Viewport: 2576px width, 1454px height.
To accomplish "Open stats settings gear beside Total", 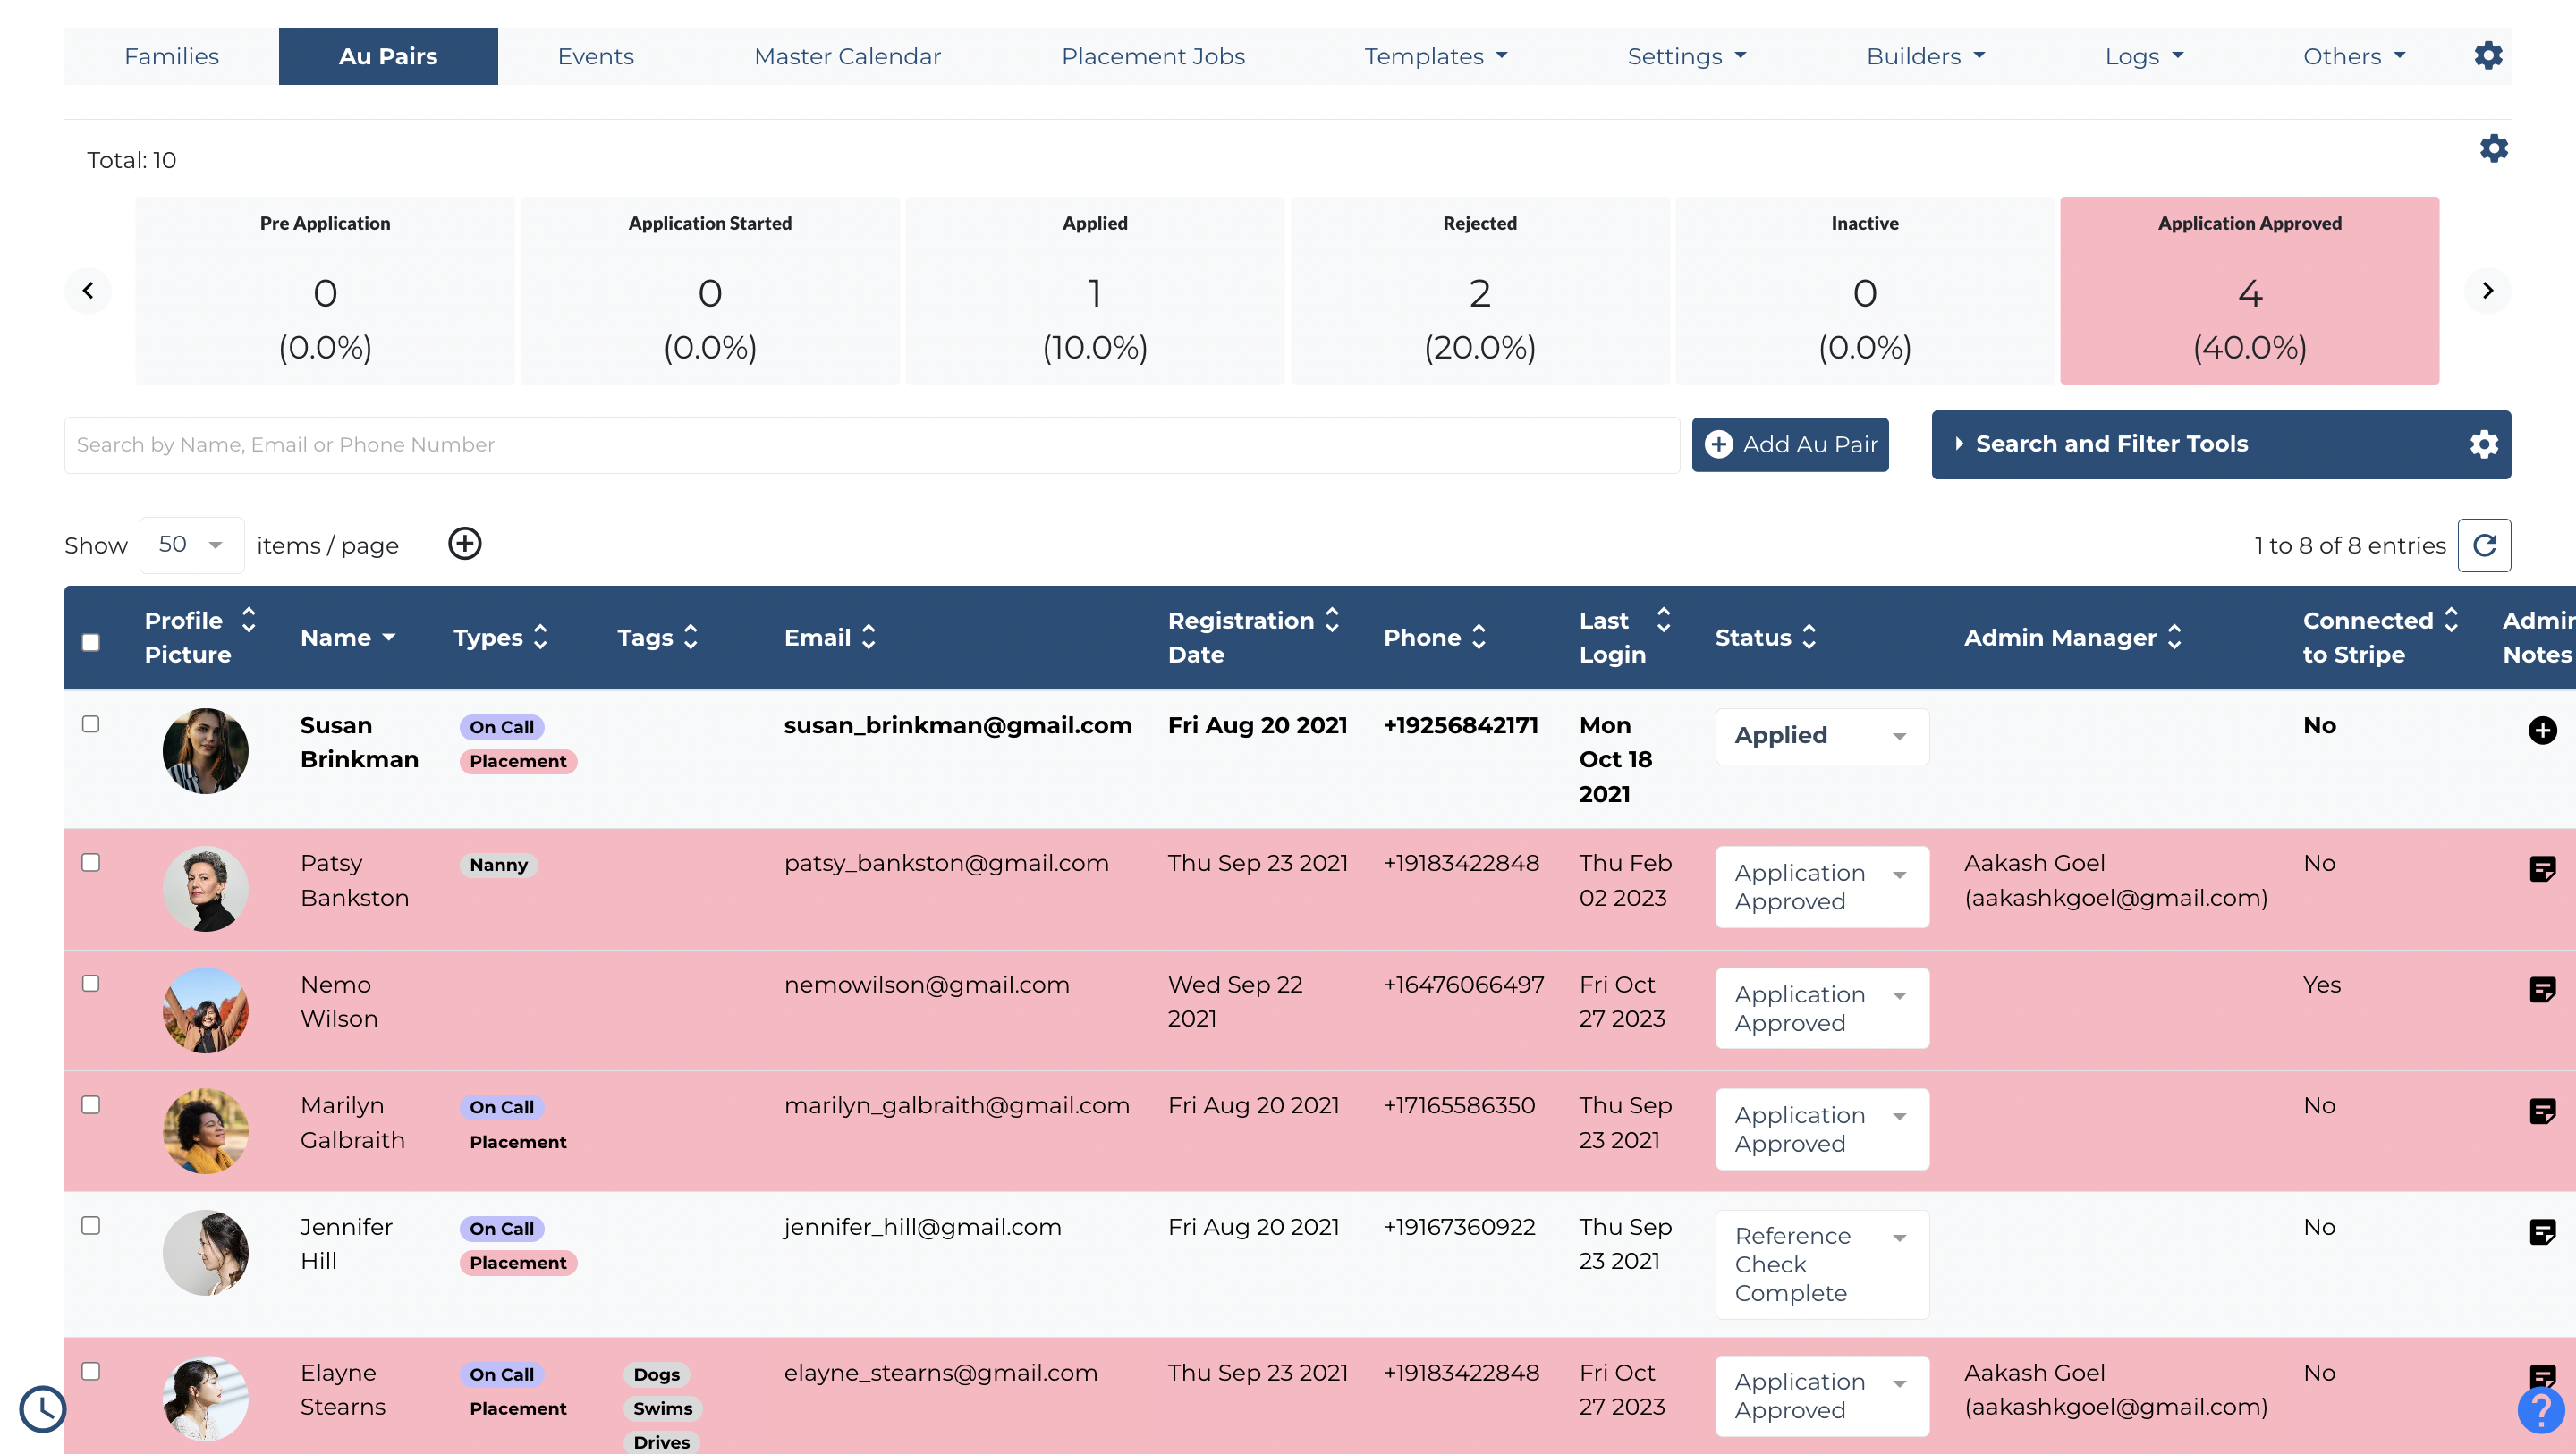I will point(2493,149).
